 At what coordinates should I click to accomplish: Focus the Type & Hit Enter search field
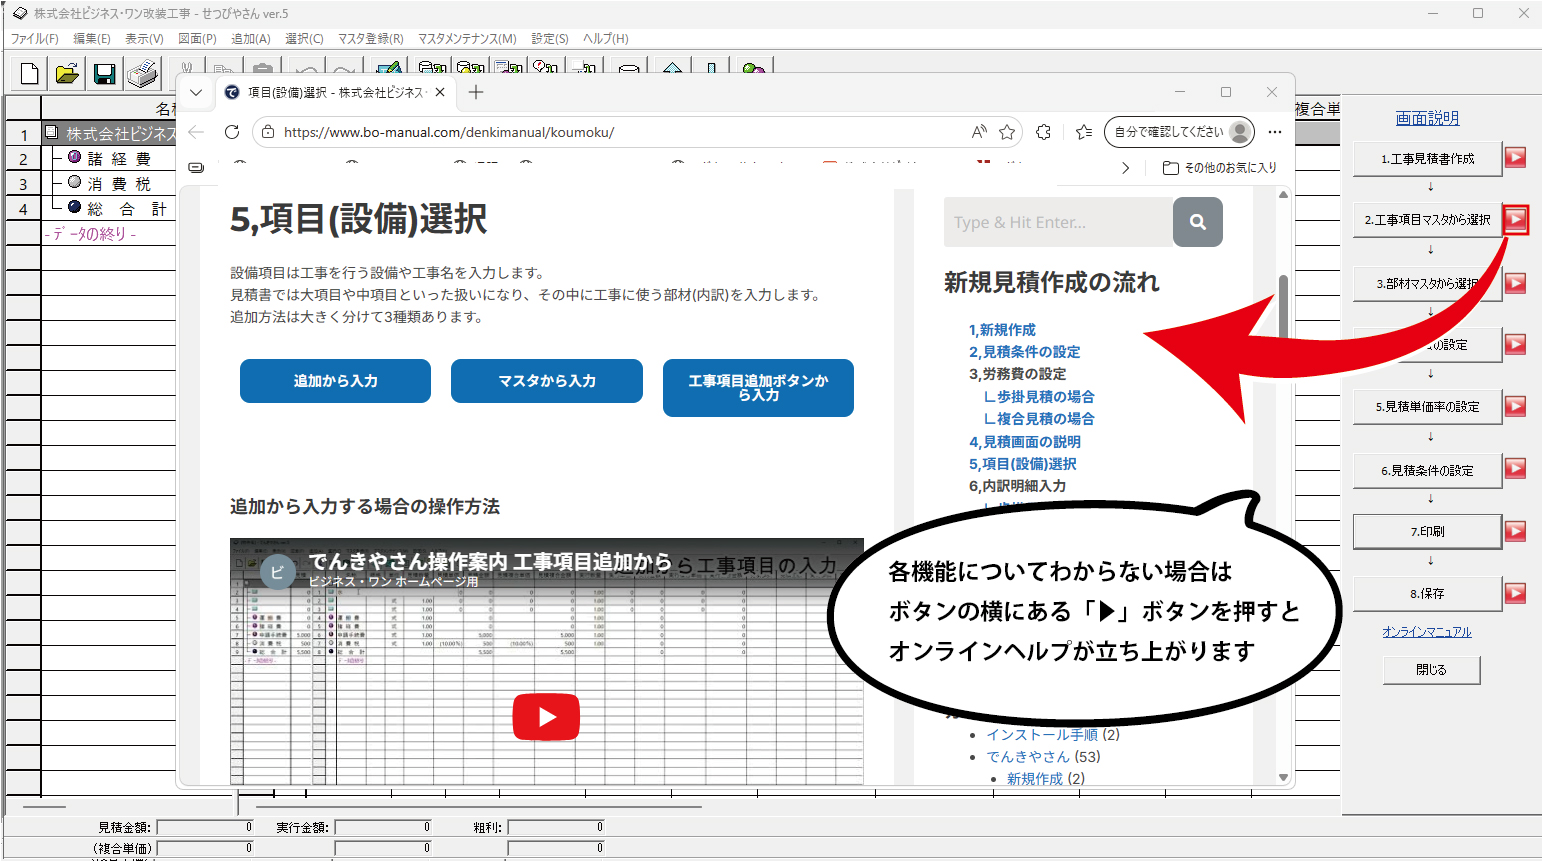1058,222
